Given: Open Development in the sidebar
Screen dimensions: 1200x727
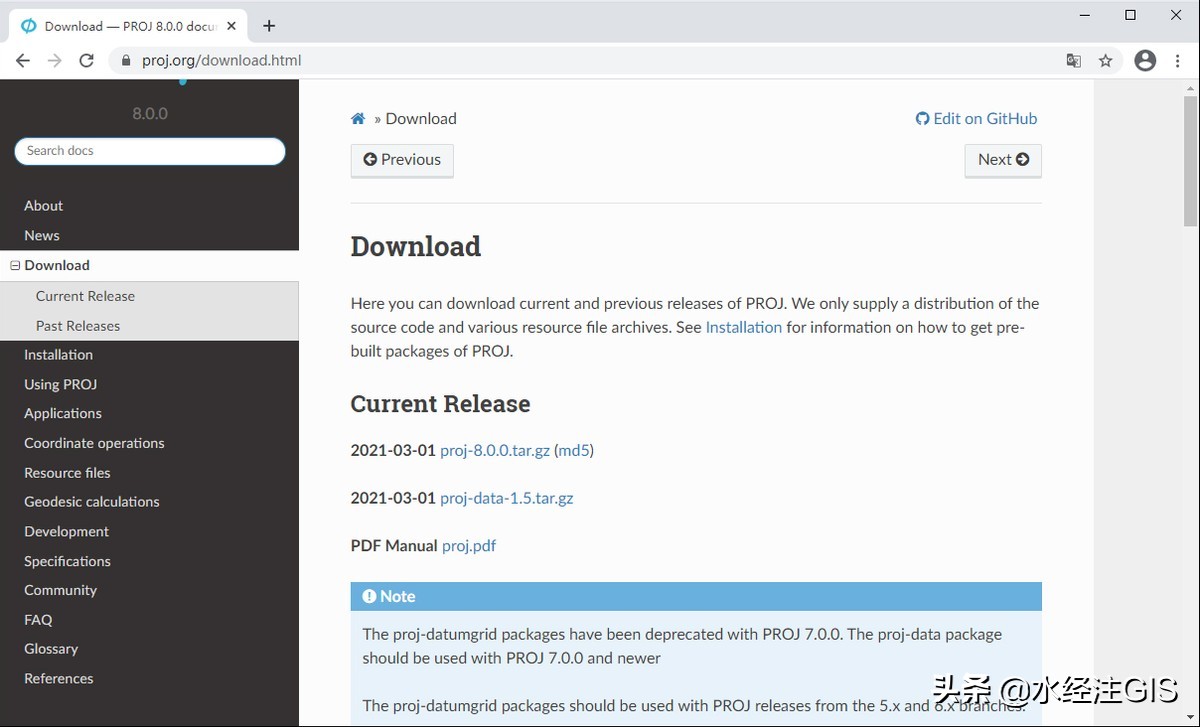Looking at the screenshot, I should pos(66,531).
